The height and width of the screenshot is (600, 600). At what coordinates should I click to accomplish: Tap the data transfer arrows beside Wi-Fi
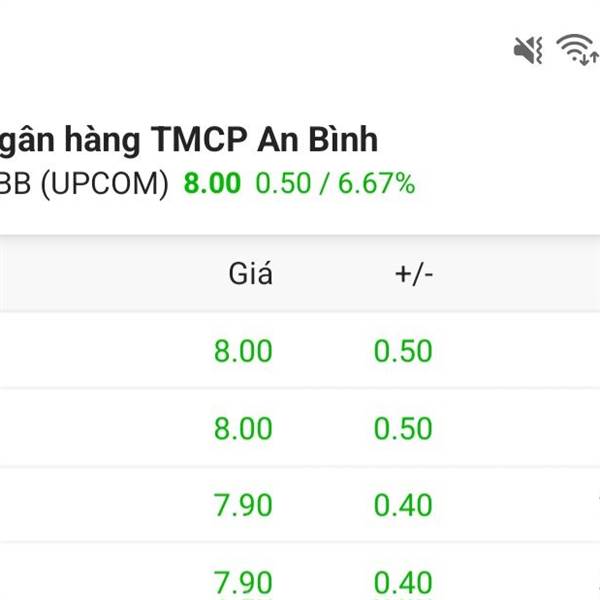tap(590, 58)
